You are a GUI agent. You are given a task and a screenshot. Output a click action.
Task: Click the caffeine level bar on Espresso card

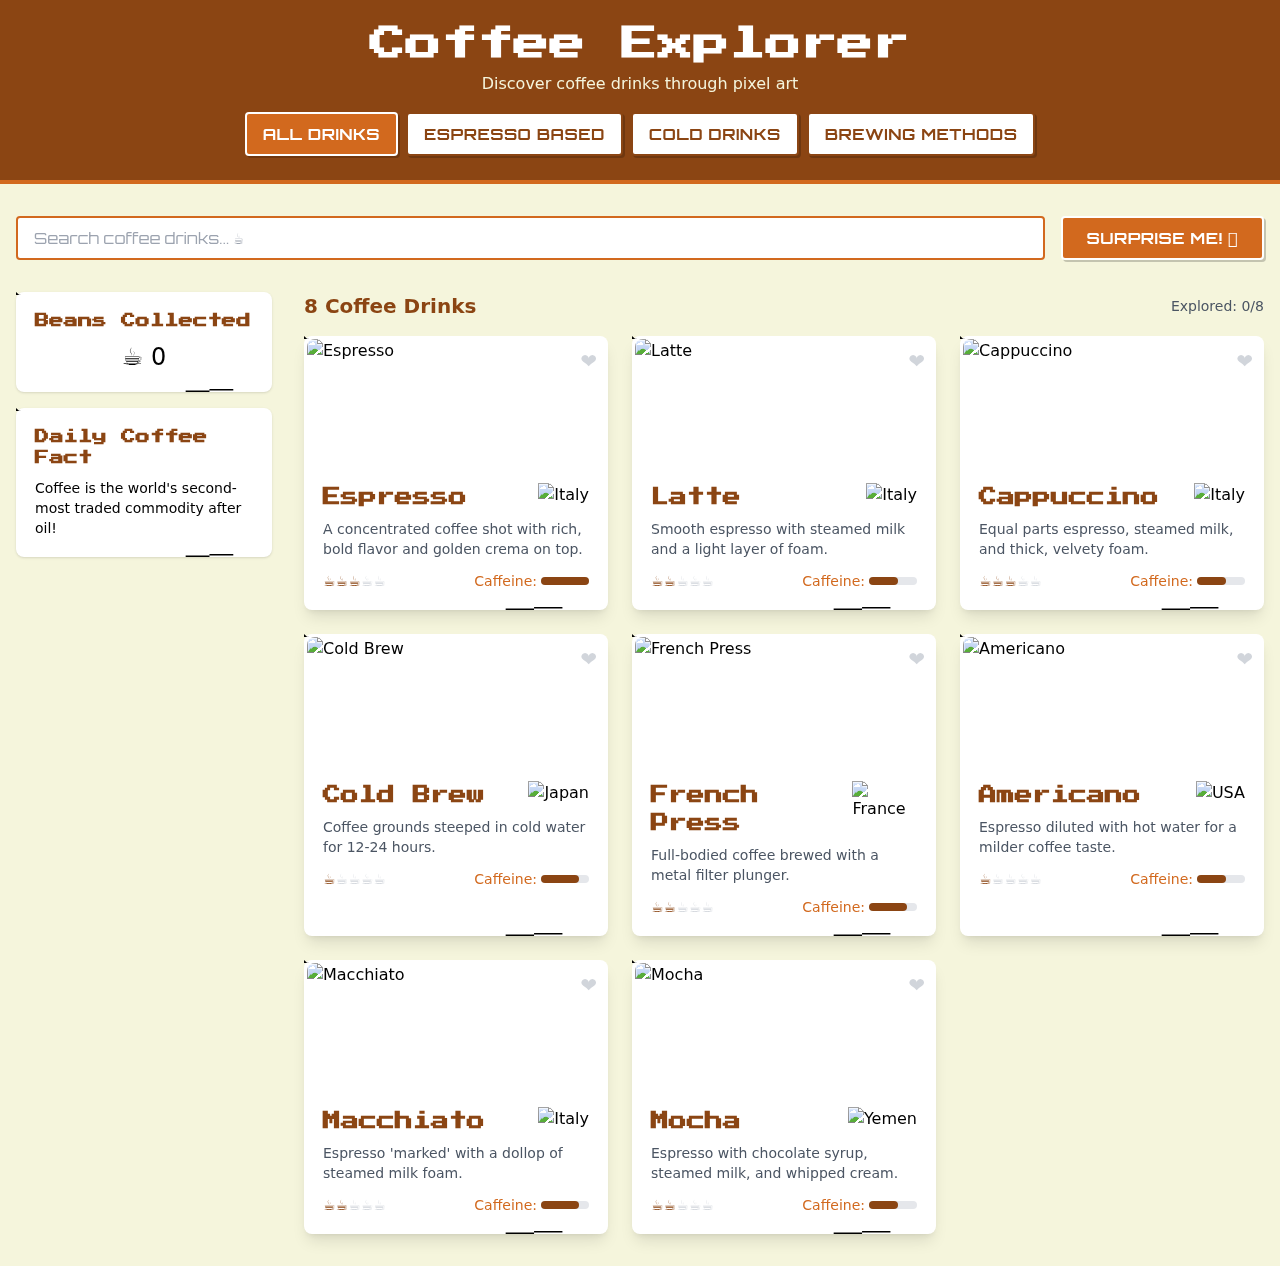[563, 580]
